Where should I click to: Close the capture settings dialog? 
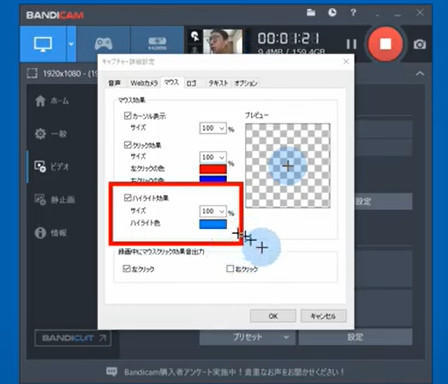point(346,62)
